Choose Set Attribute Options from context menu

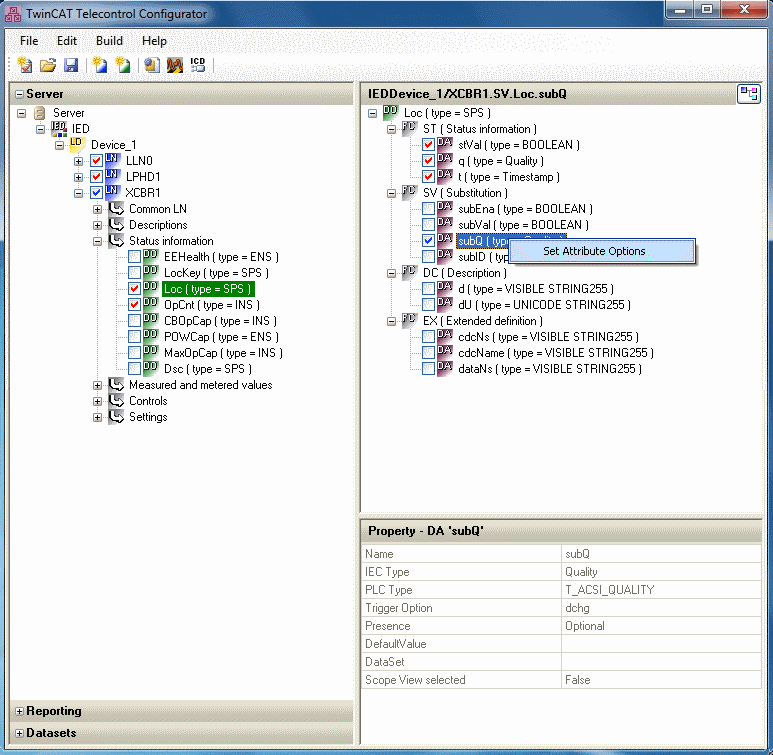pyautogui.click(x=602, y=251)
